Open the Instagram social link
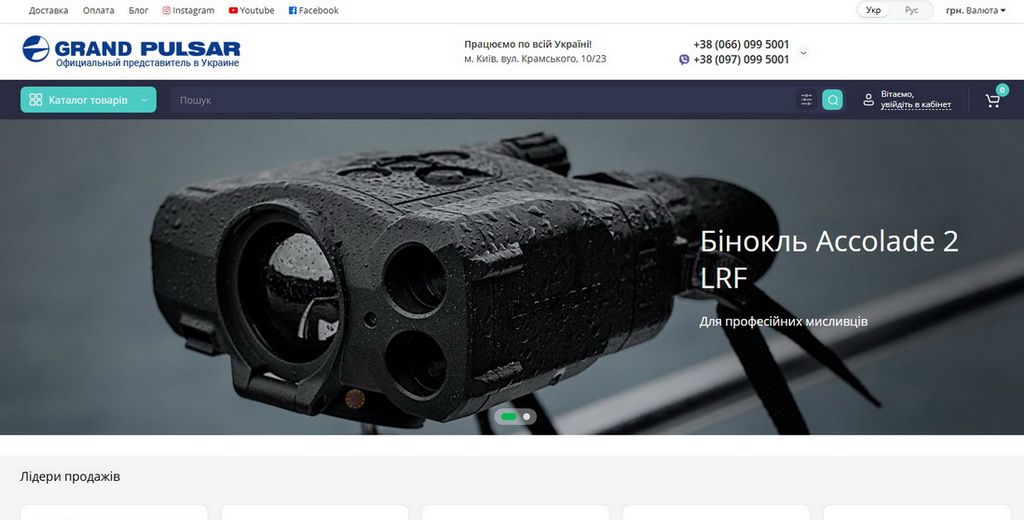The image size is (1024, 520). [x=188, y=11]
